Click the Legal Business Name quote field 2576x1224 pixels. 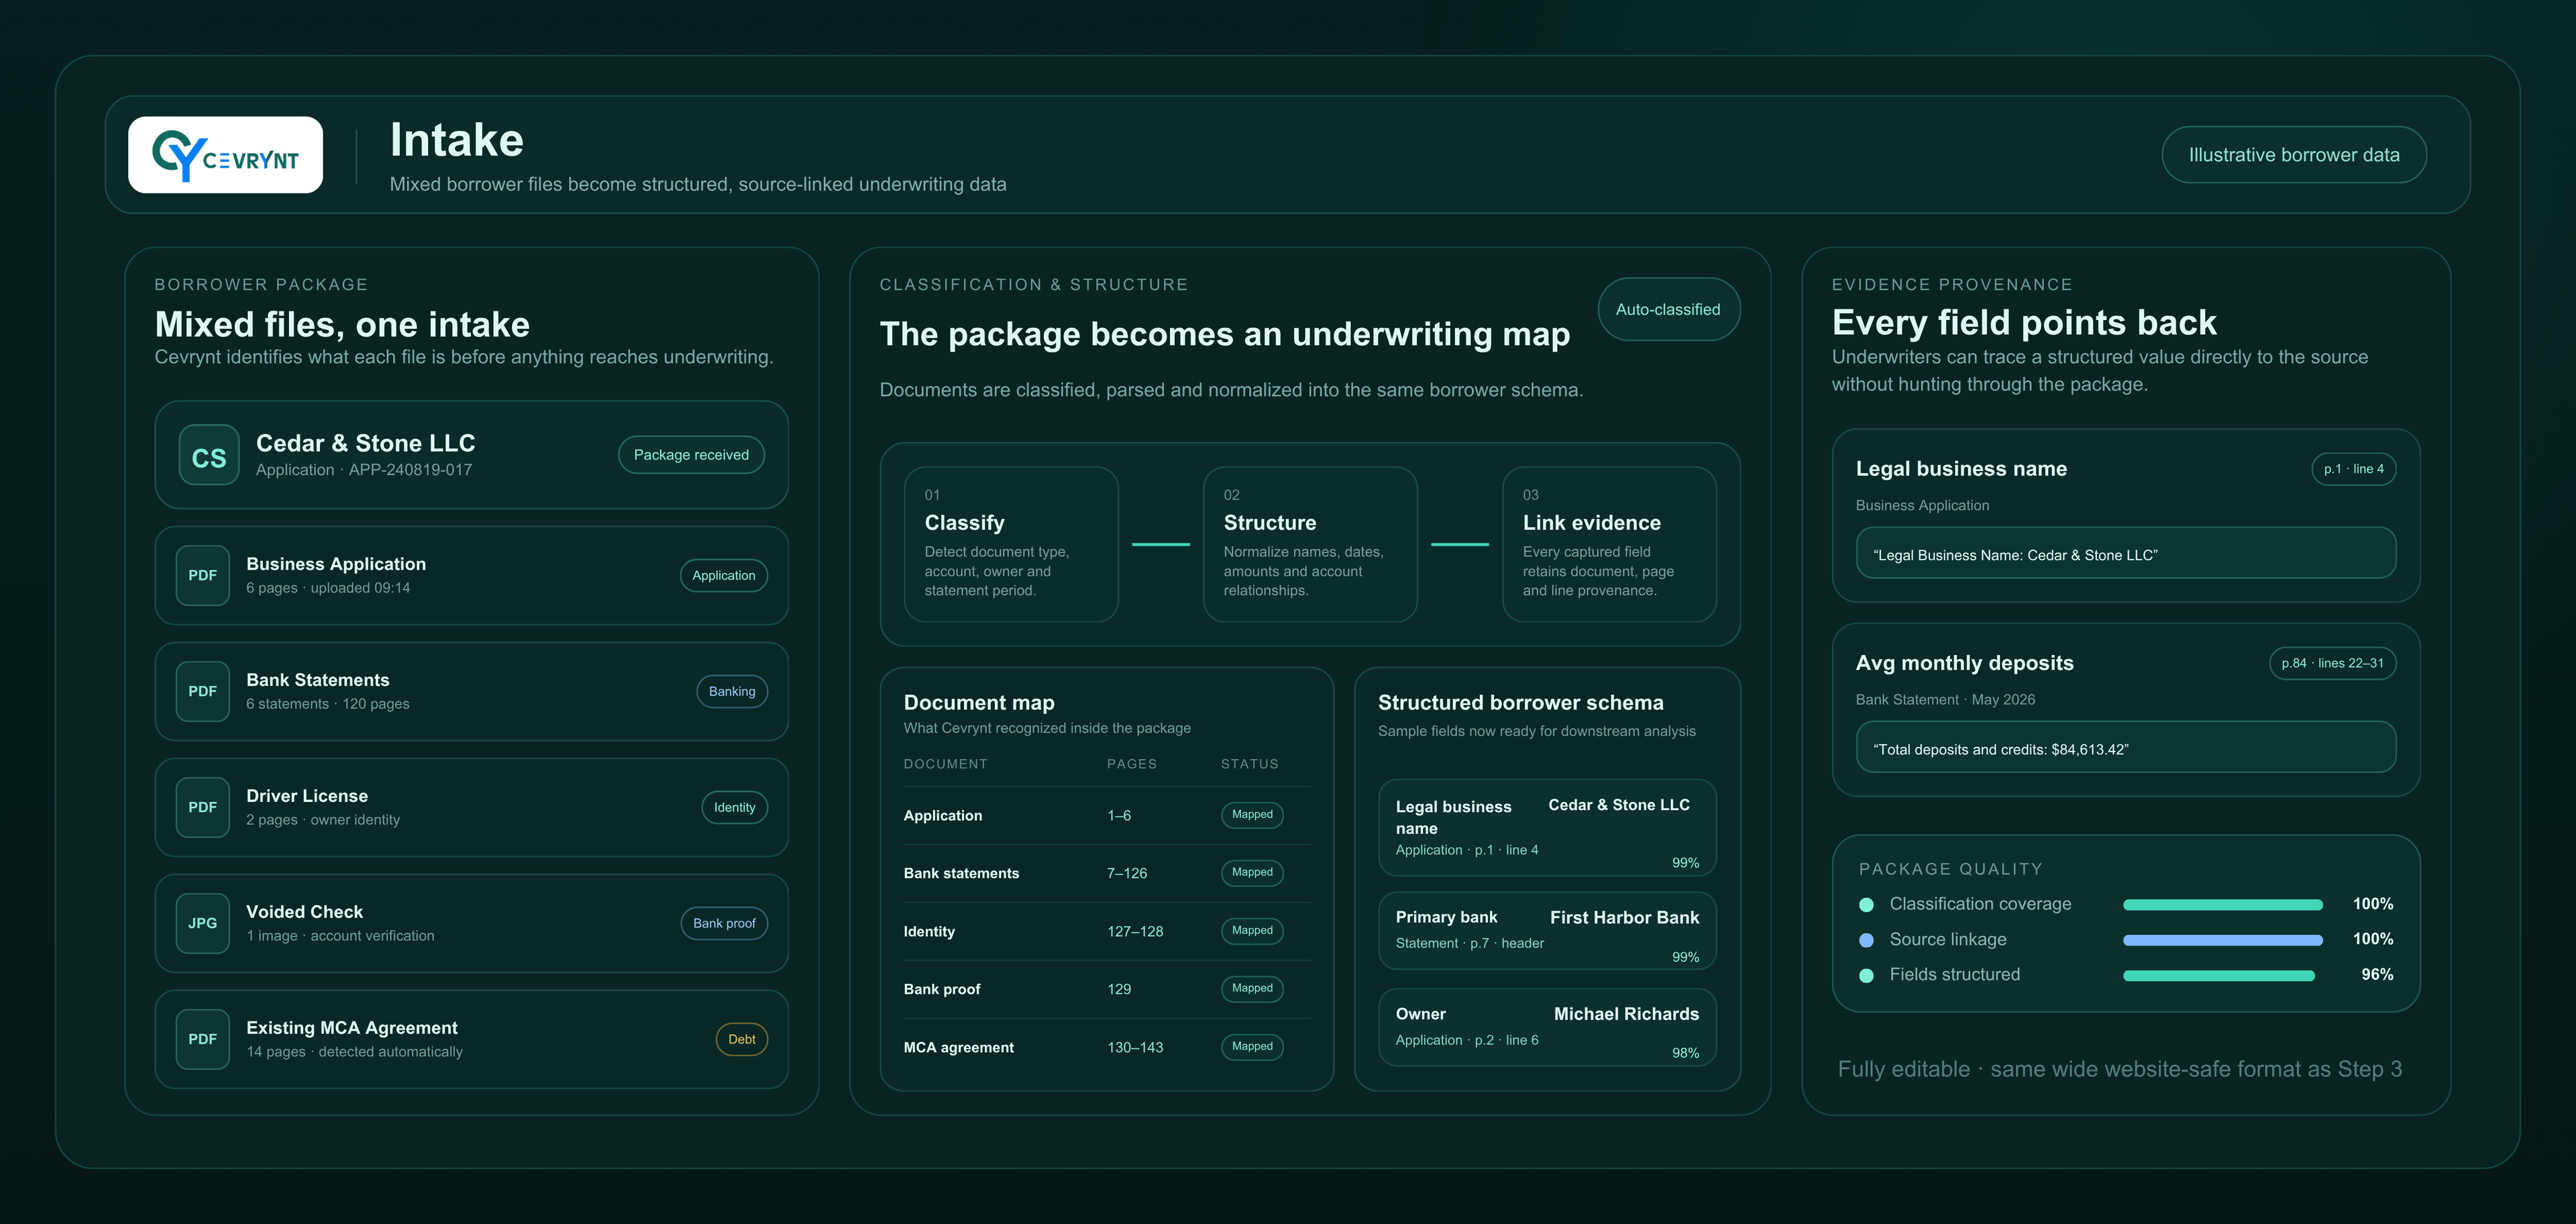(2126, 553)
